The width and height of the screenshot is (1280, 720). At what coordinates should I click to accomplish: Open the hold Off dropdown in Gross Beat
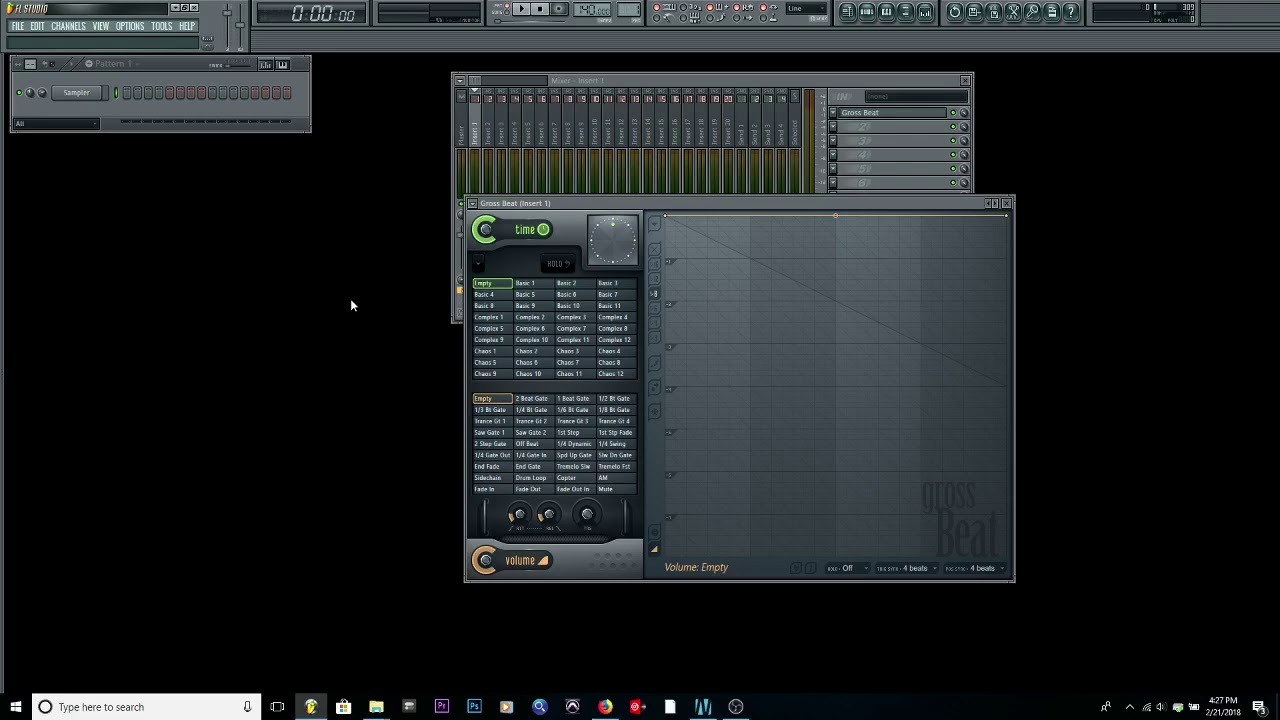[x=850, y=568]
